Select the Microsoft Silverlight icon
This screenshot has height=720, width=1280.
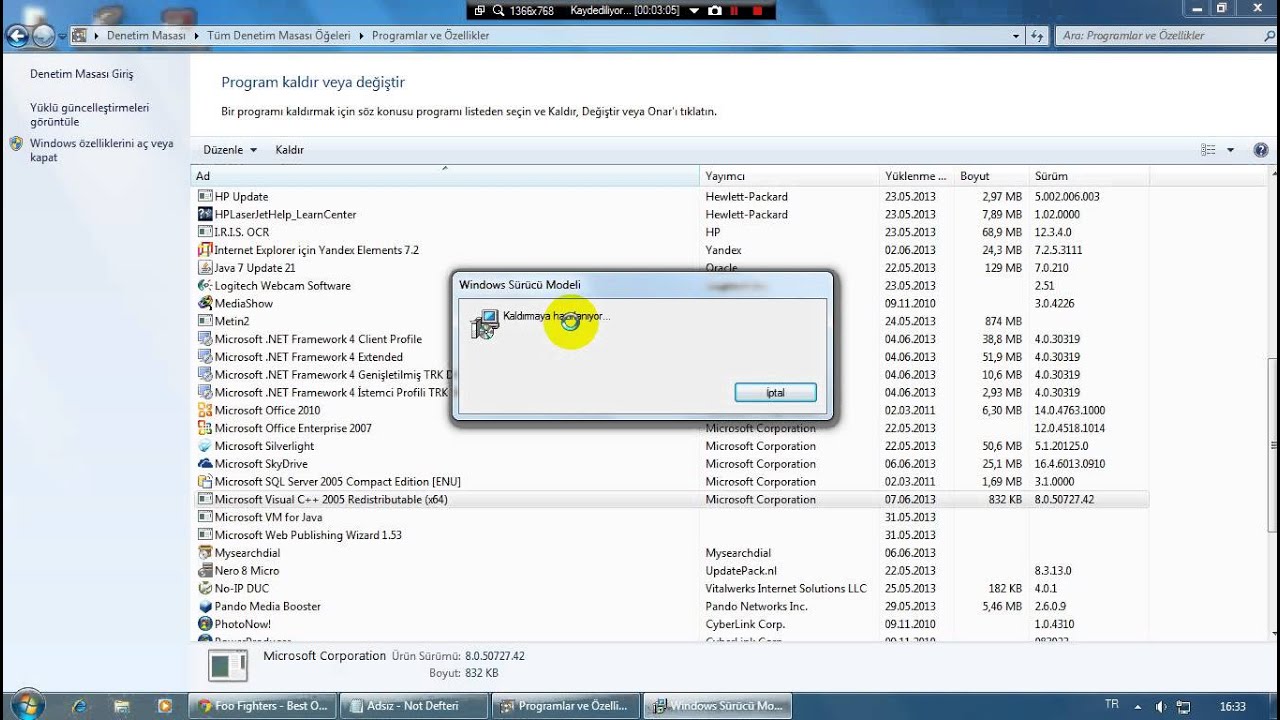205,446
